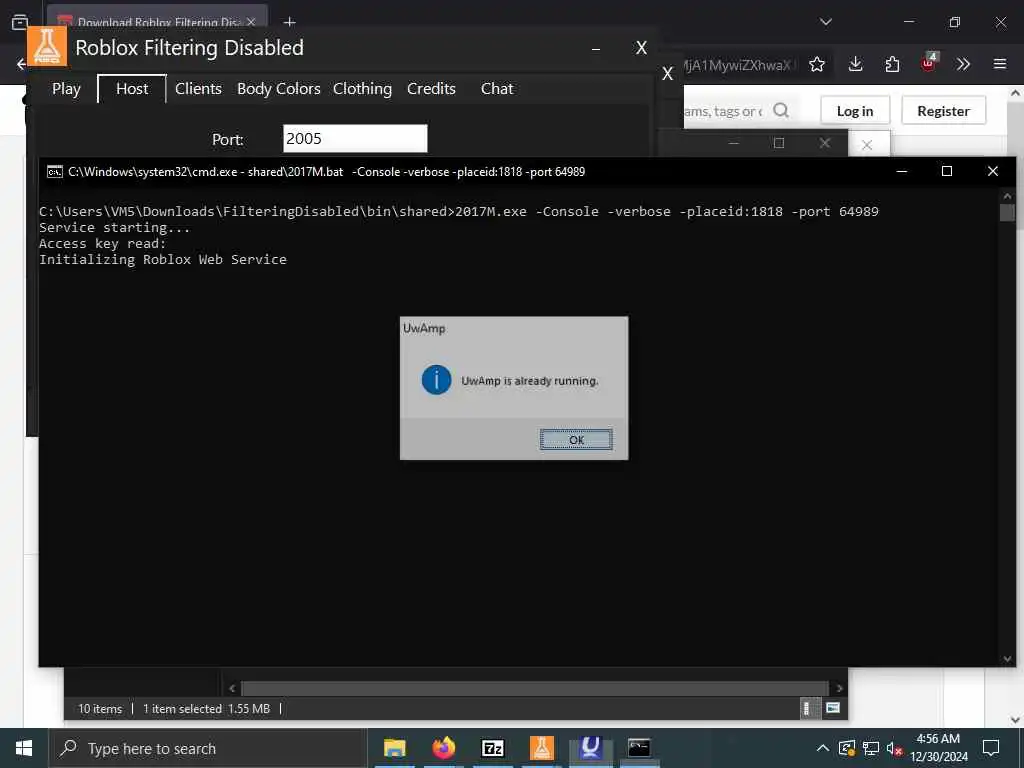Viewport: 1024px width, 768px height.
Task: Click the cmd.exe title bar icon
Action: 55,172
